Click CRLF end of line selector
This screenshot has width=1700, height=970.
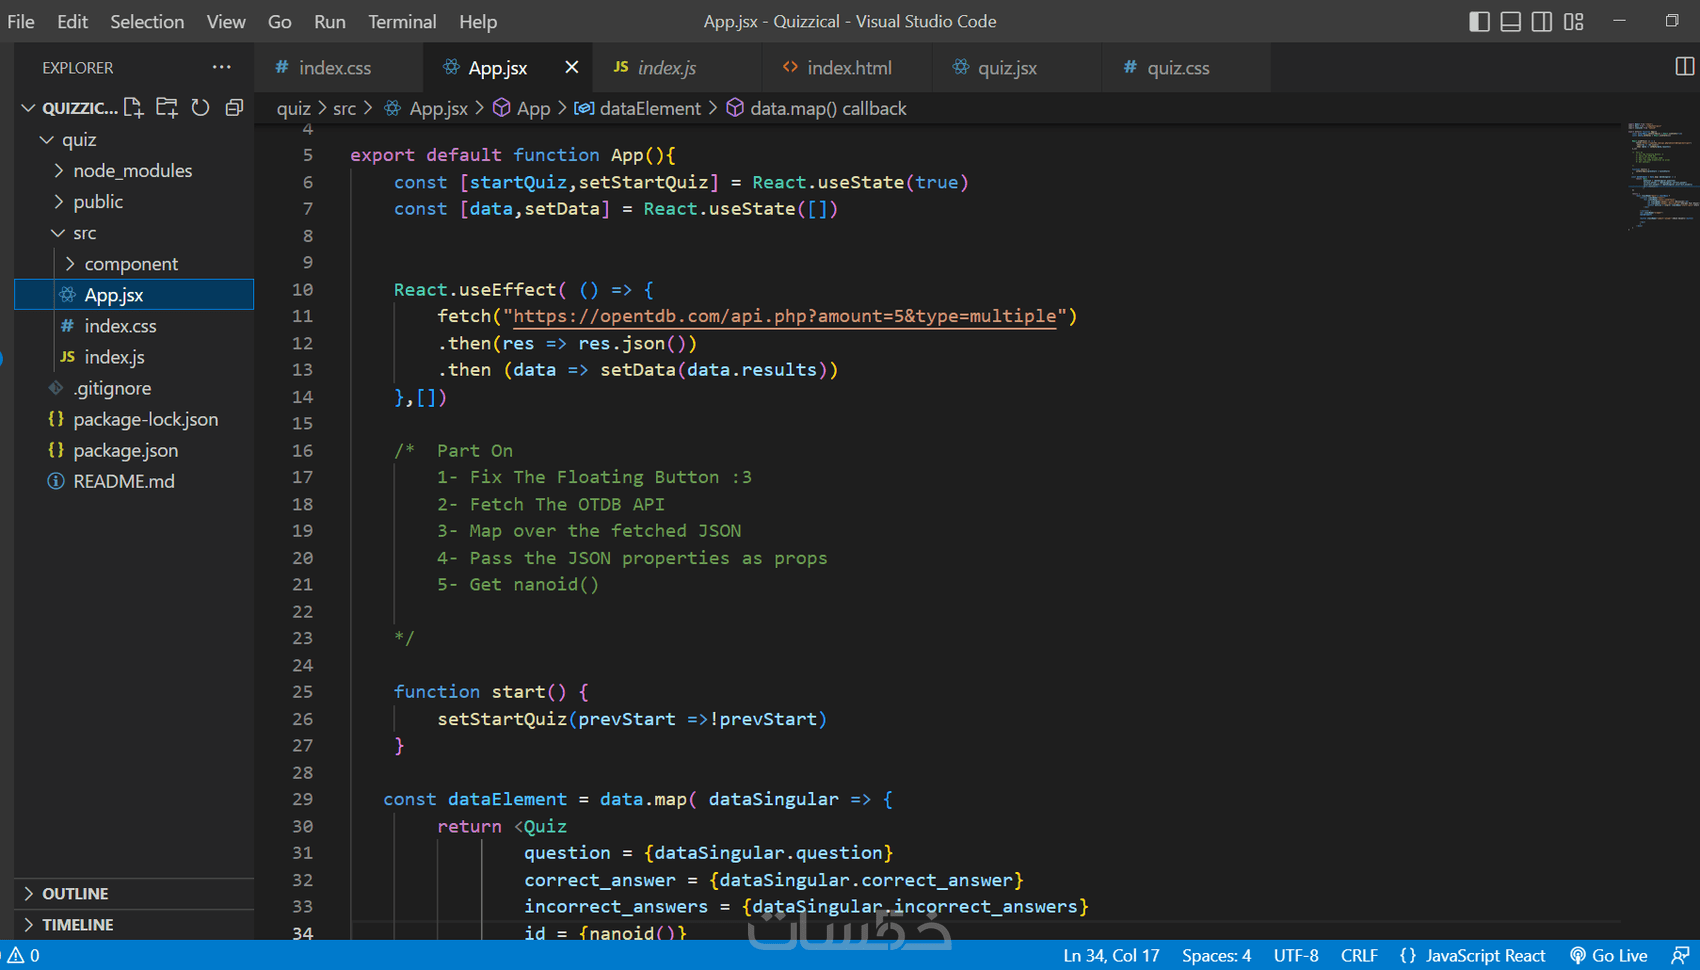click(1359, 955)
